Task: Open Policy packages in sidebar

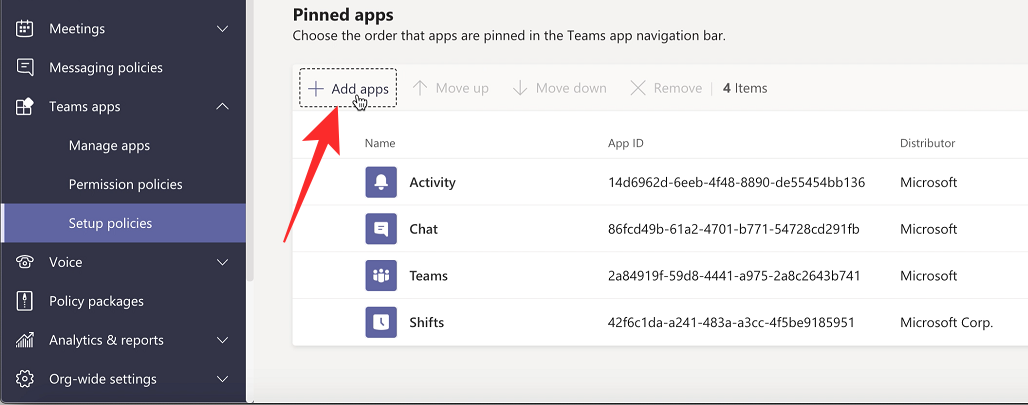Action: [x=96, y=301]
